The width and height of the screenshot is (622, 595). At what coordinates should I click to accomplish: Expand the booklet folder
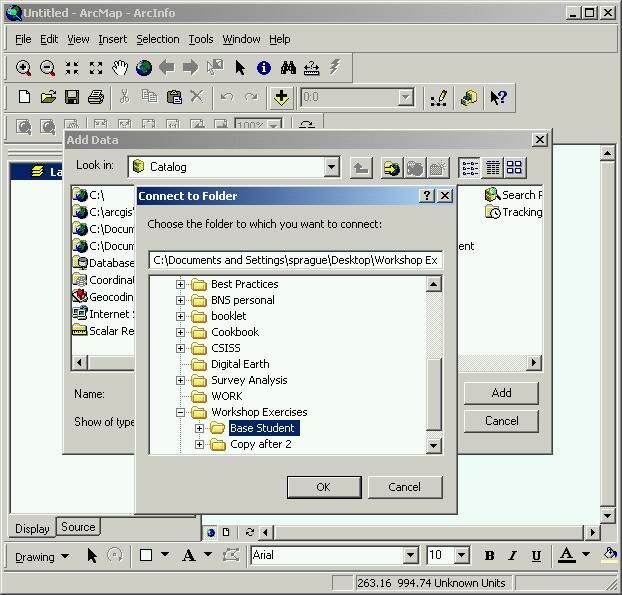[x=180, y=316]
